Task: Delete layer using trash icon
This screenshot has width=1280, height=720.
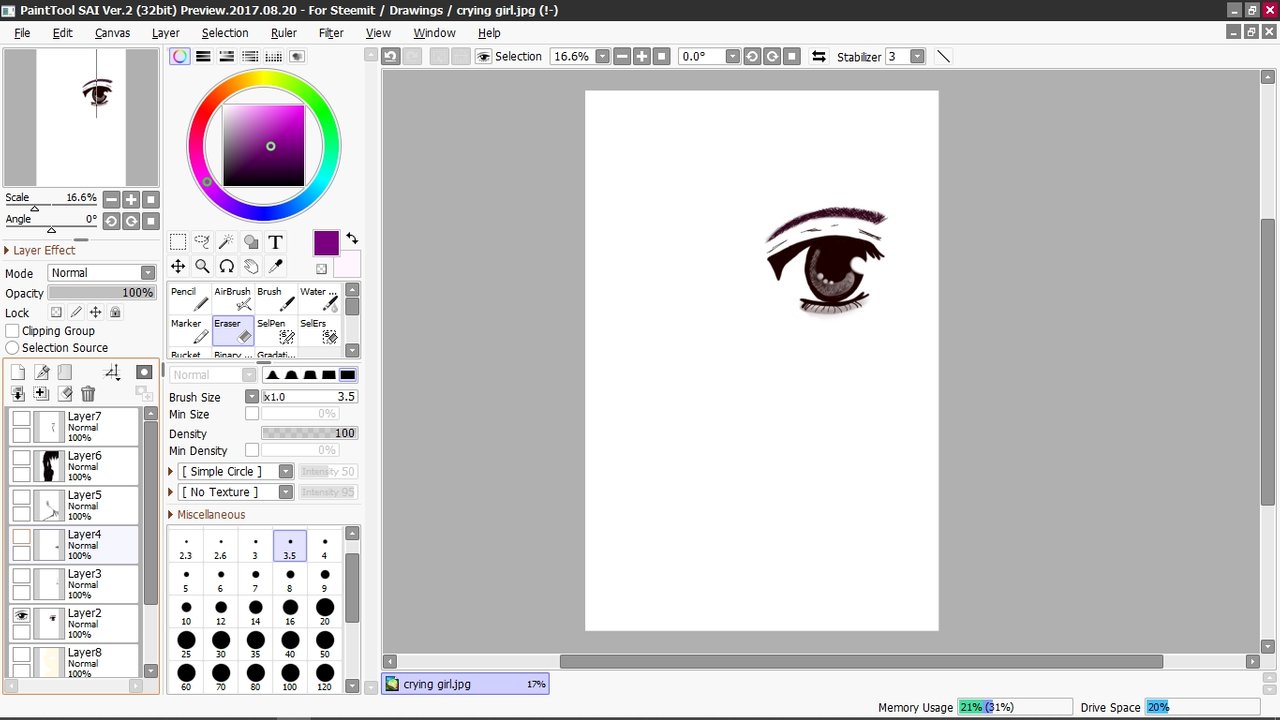Action: (88, 395)
